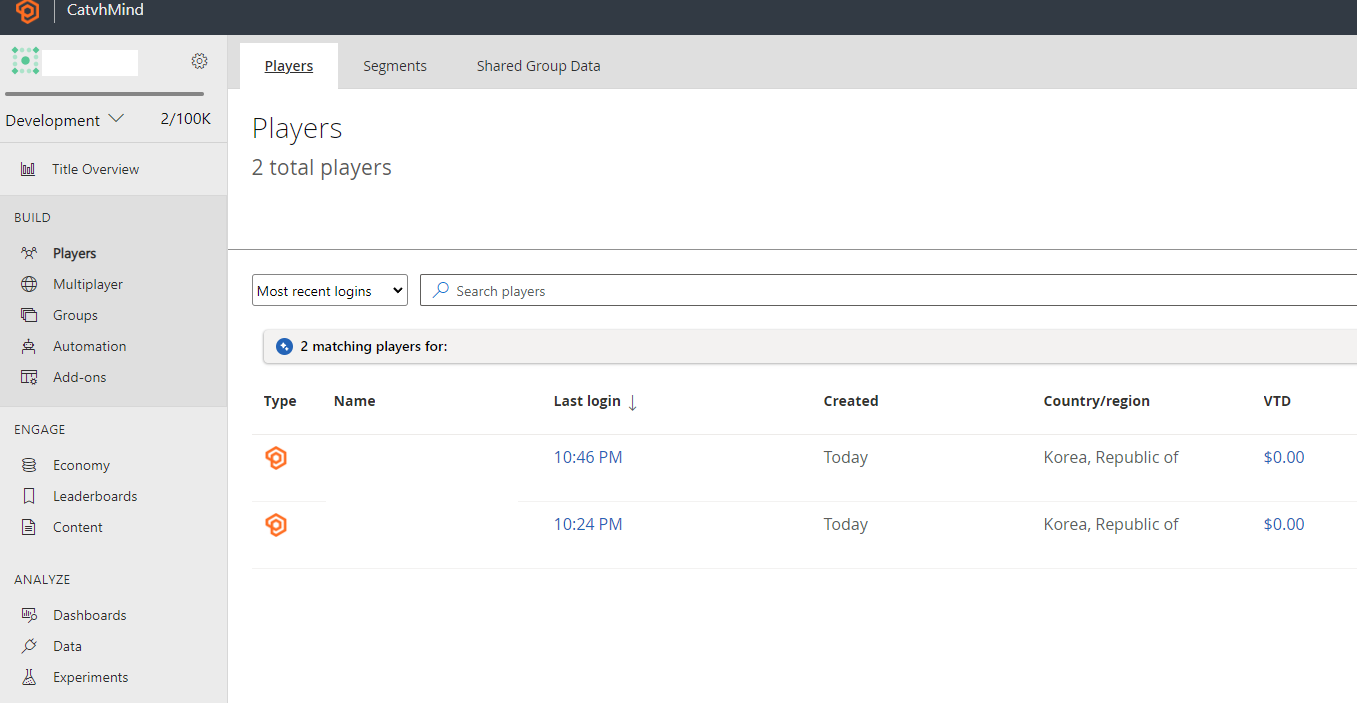This screenshot has width=1357, height=703.
Task: Click the Content document icon
Action: click(x=29, y=527)
